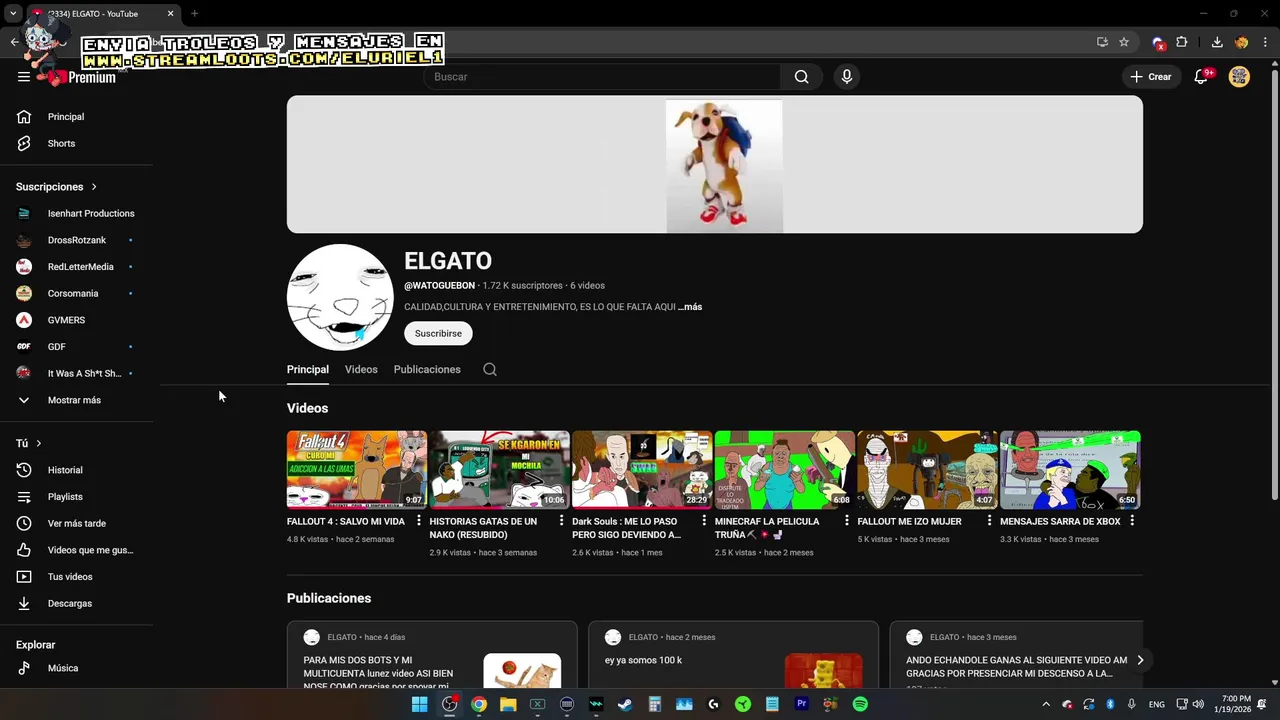Screen dimensions: 1280x720
Task: Open options for FALLOUT ME IZO MUJER
Action: (x=989, y=521)
